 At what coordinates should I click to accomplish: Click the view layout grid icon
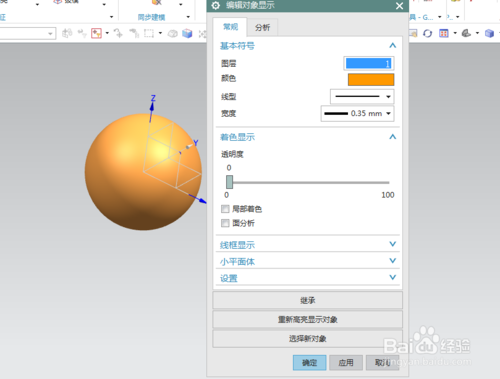pos(444,33)
